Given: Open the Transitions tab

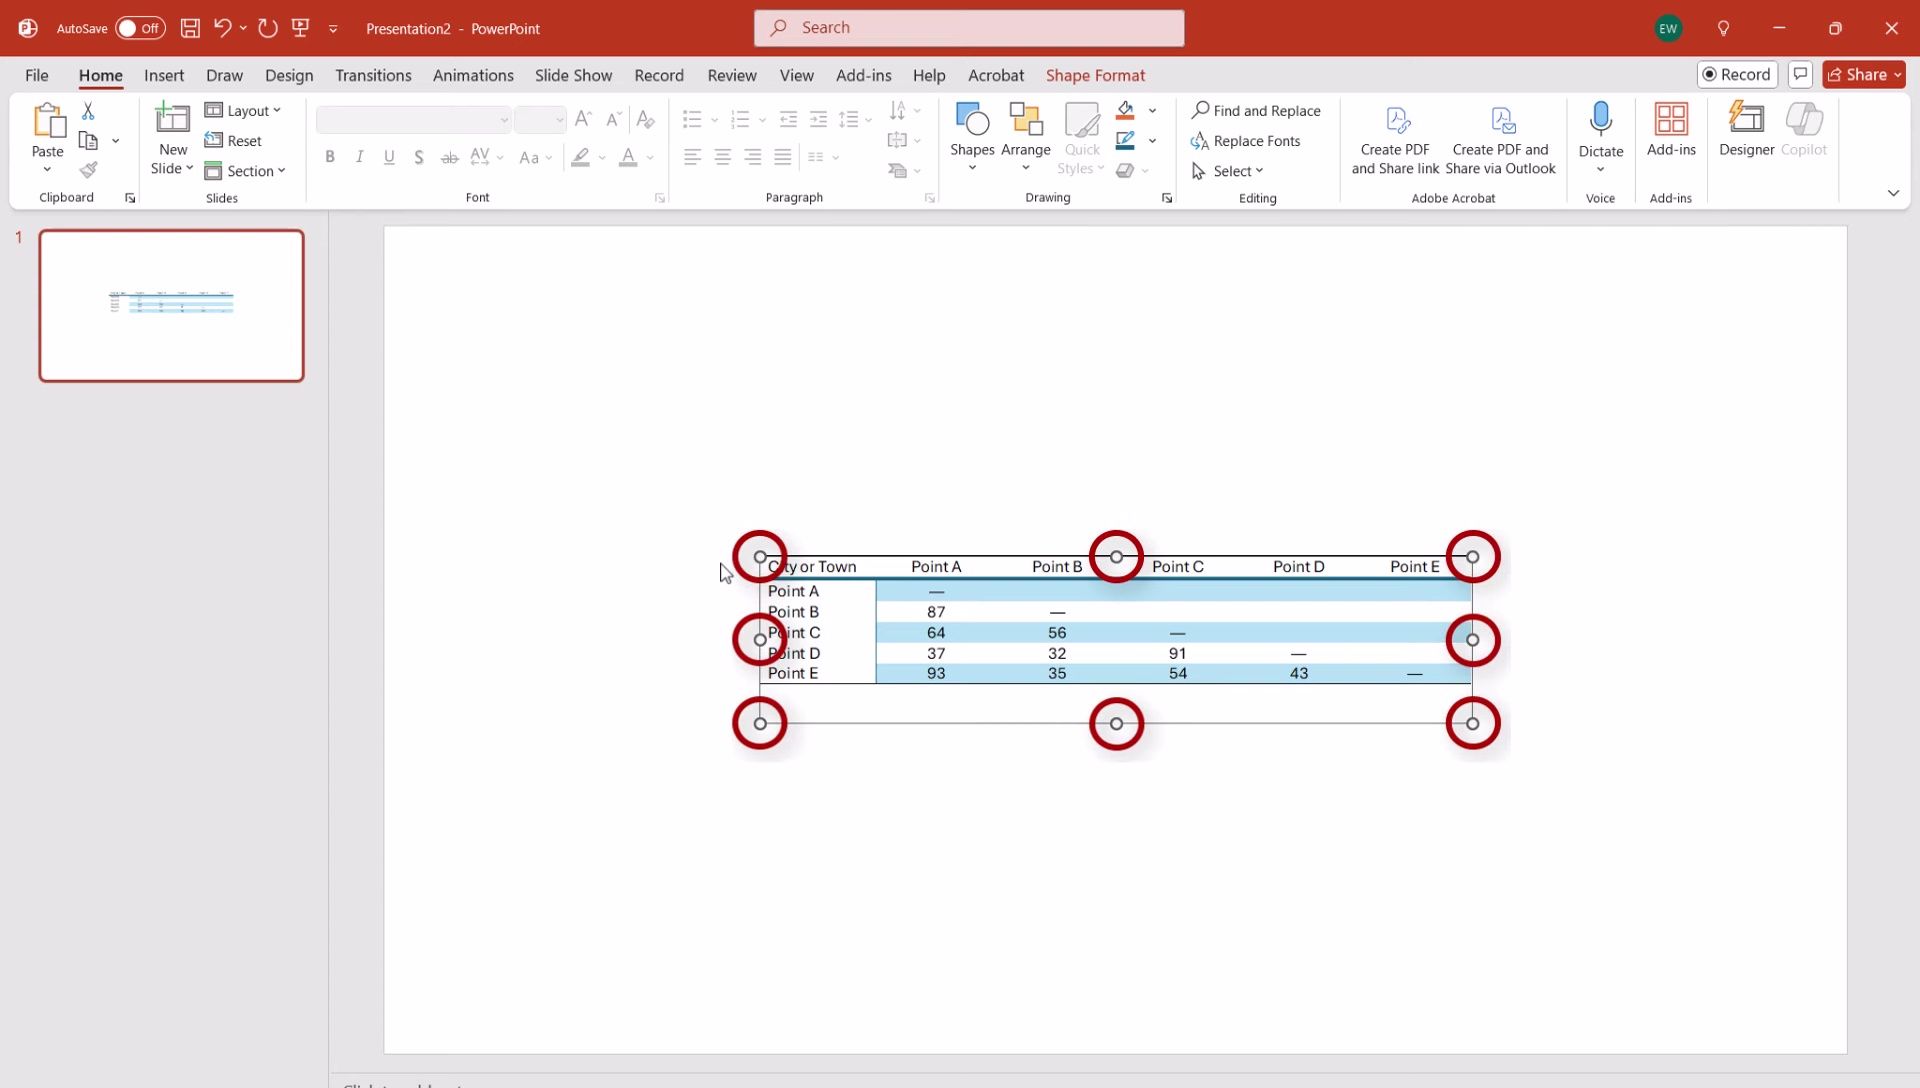Looking at the screenshot, I should point(373,75).
